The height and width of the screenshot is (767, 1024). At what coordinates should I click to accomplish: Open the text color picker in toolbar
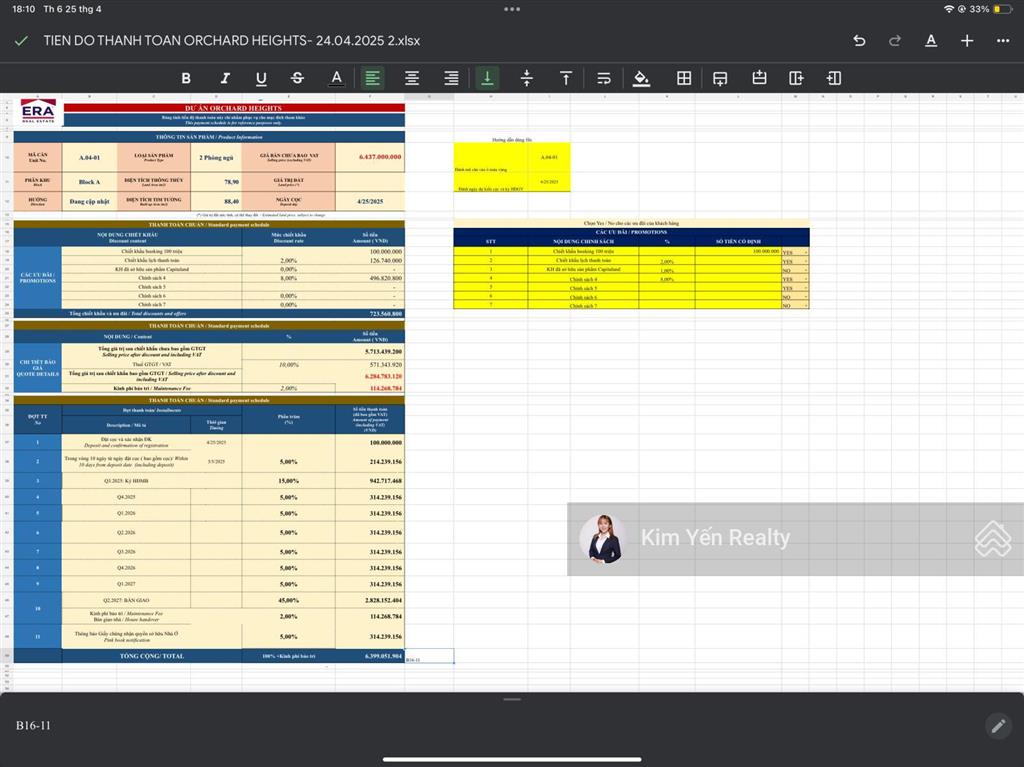(336, 78)
